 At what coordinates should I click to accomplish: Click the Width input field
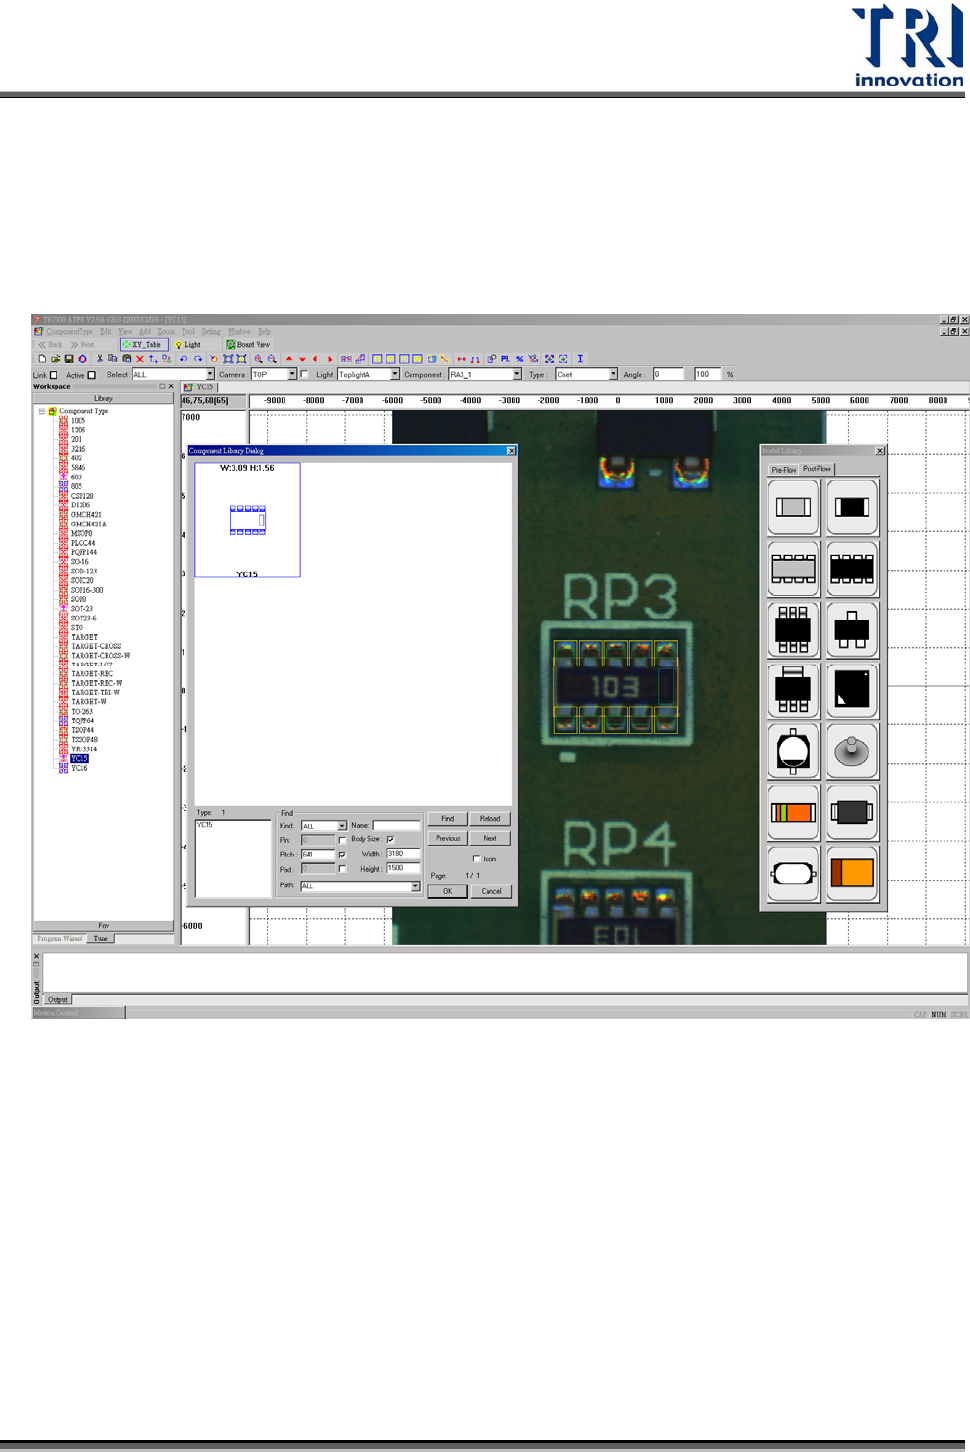point(403,854)
